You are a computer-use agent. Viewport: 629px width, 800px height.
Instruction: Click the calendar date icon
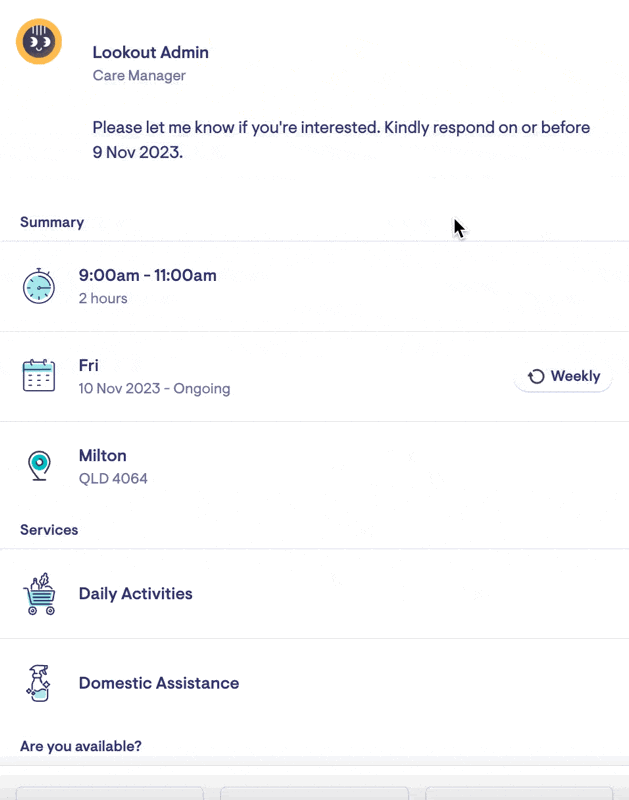(39, 376)
